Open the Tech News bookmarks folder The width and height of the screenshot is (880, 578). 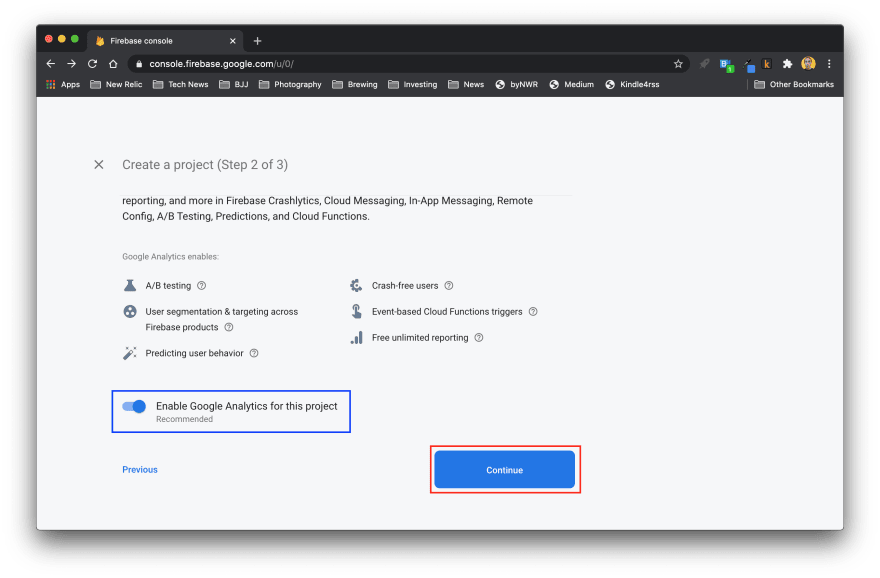click(180, 85)
